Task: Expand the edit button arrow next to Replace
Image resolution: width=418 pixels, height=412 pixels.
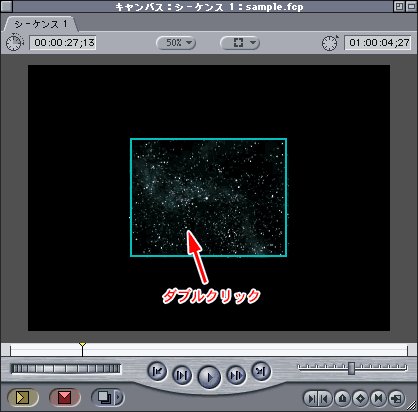Action: pos(119,397)
